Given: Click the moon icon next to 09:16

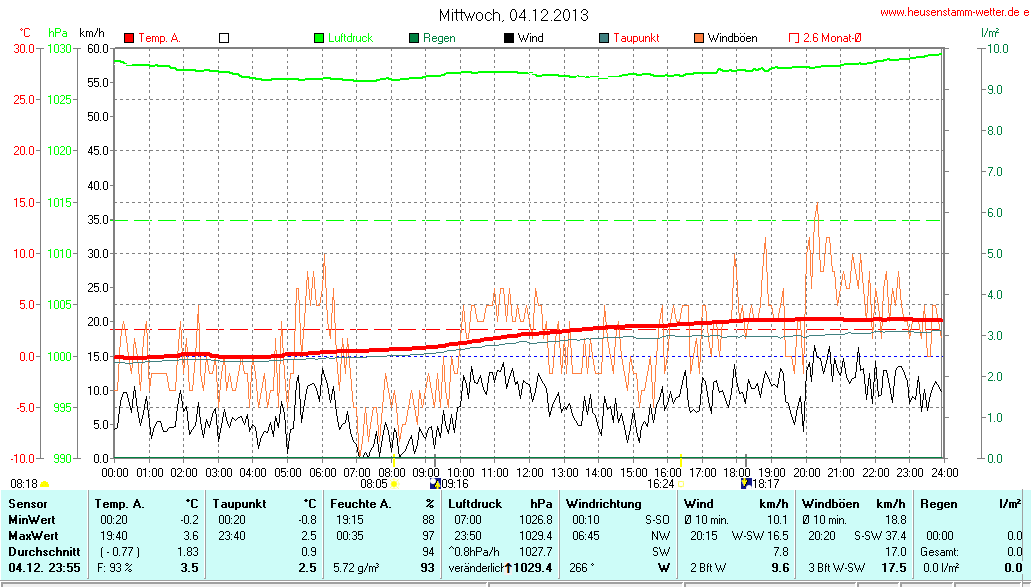Looking at the screenshot, I should click(x=434, y=484).
